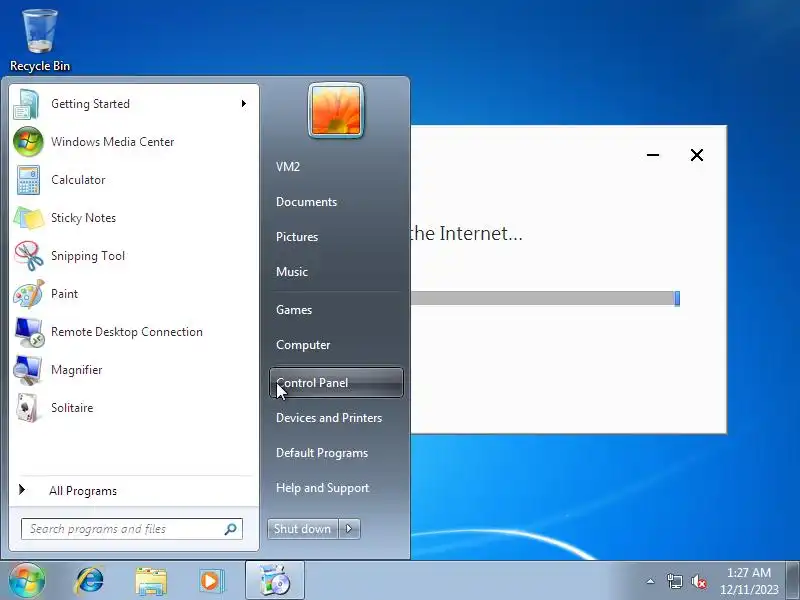Launch Windows Media Center icon
800x600 pixels.
click(28, 142)
